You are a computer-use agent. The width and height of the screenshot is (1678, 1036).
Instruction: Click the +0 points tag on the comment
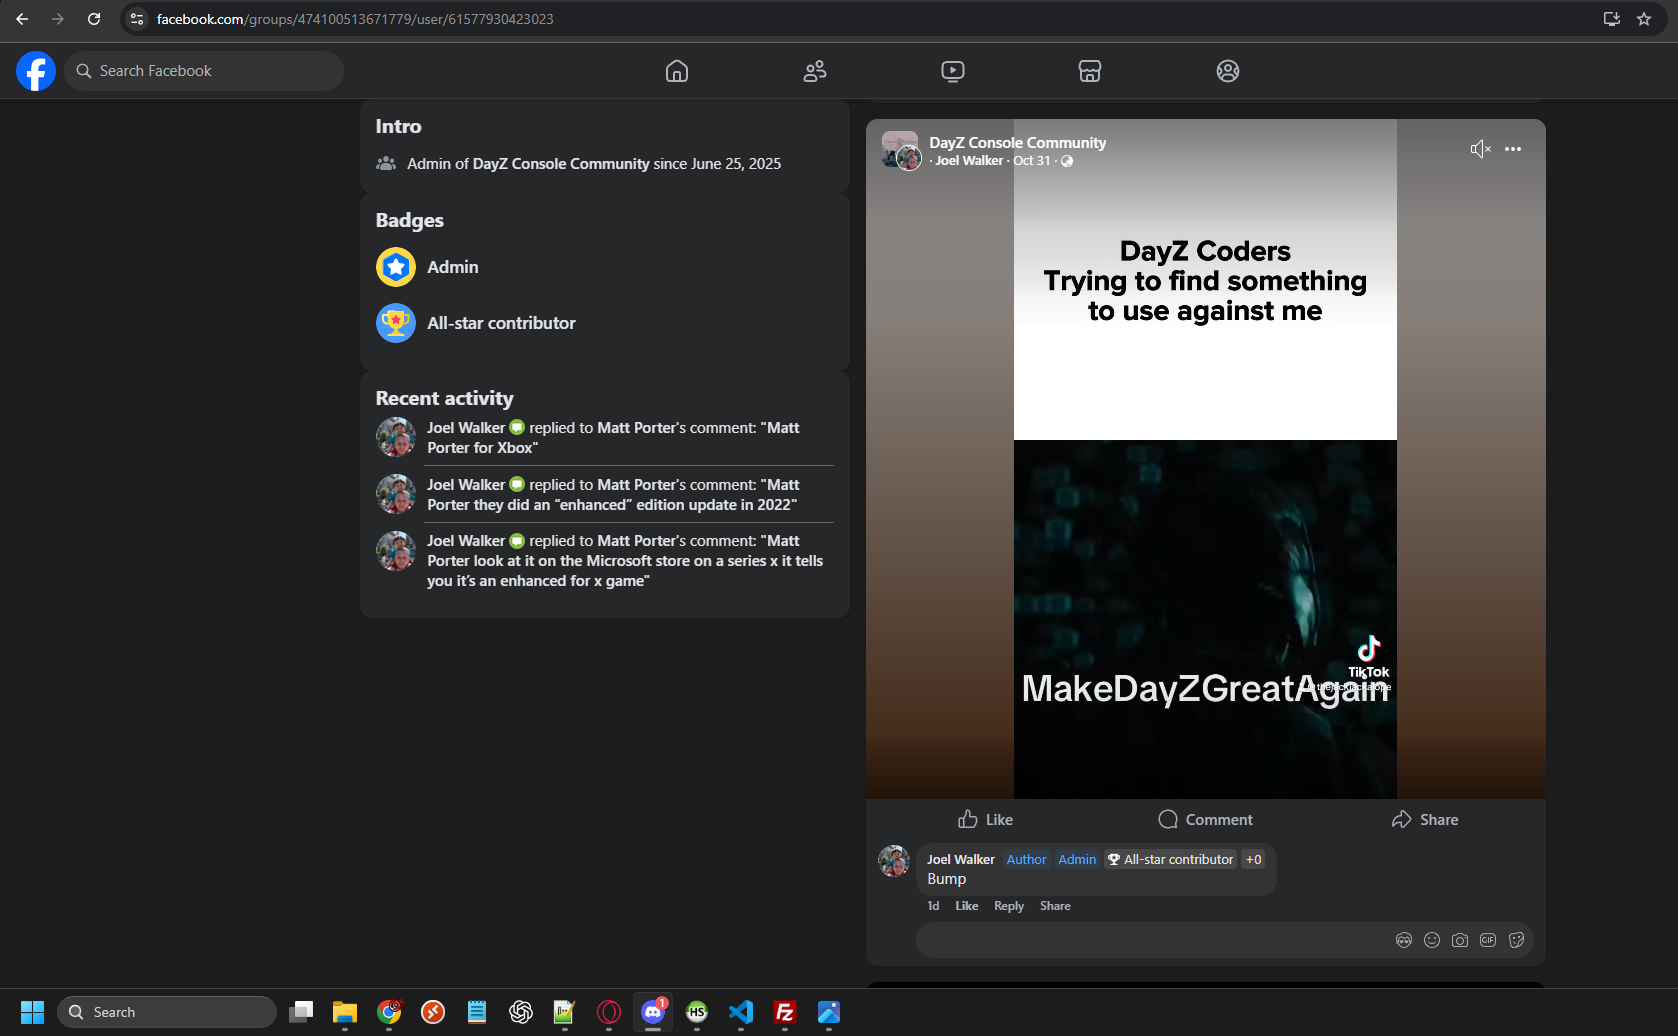pyautogui.click(x=1254, y=860)
